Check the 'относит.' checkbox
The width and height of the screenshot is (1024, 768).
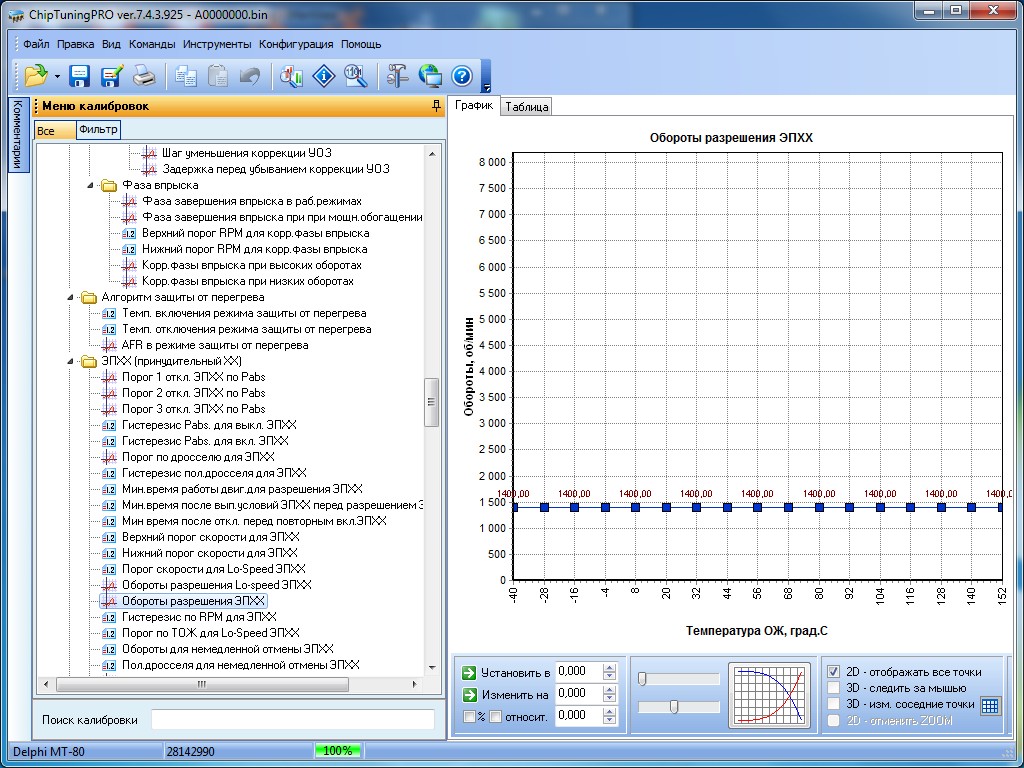495,716
